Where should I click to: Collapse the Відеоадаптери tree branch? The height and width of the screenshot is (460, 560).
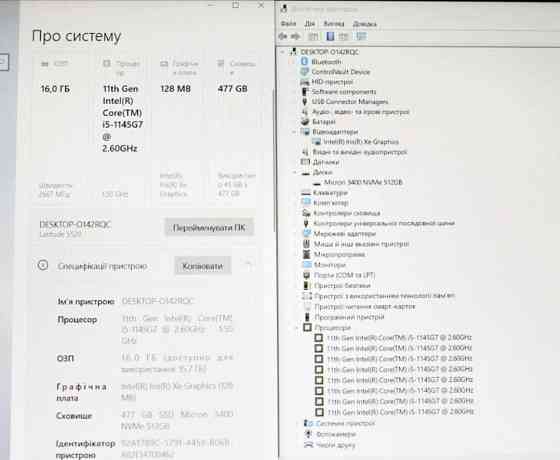tap(294, 132)
